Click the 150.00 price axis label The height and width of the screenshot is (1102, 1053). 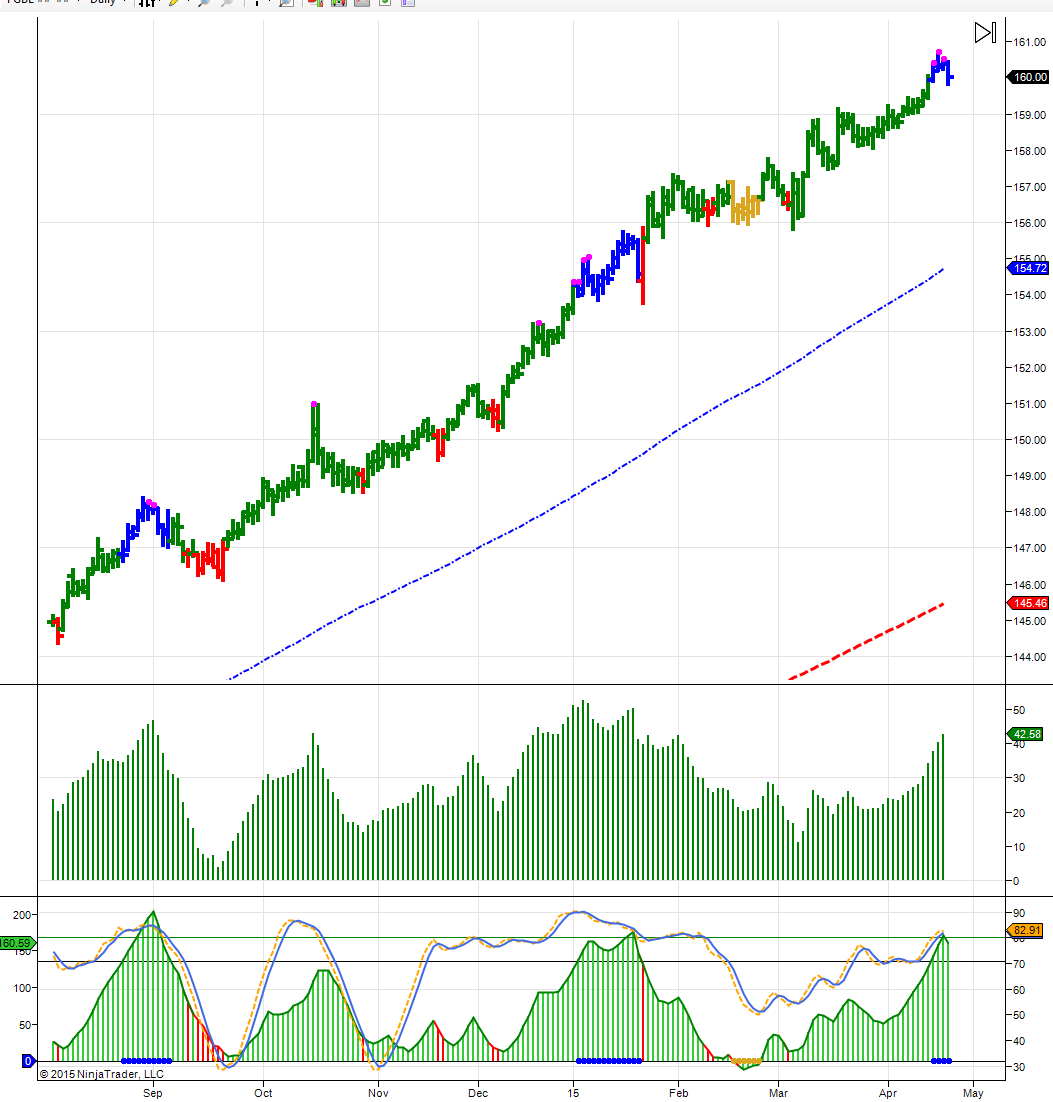[x=1029, y=440]
